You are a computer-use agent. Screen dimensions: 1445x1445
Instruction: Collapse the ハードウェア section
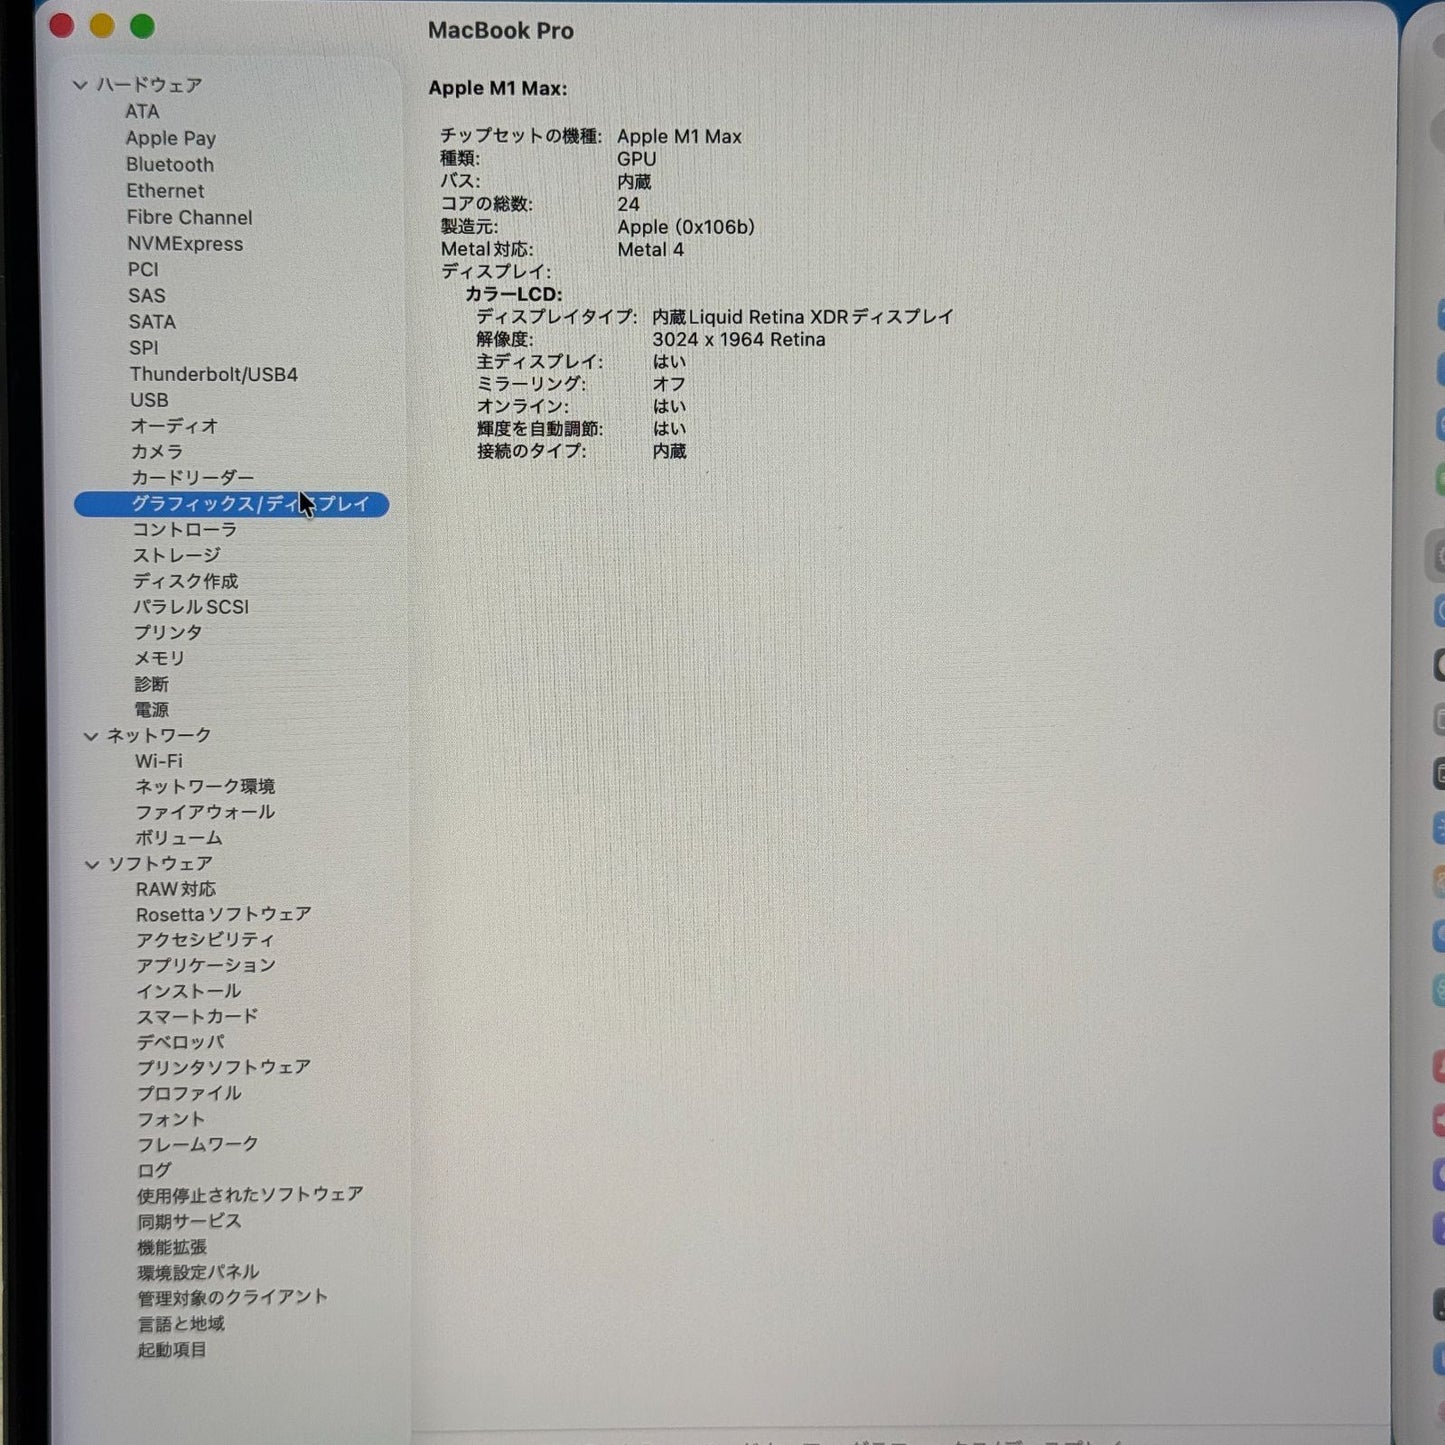pos(80,85)
